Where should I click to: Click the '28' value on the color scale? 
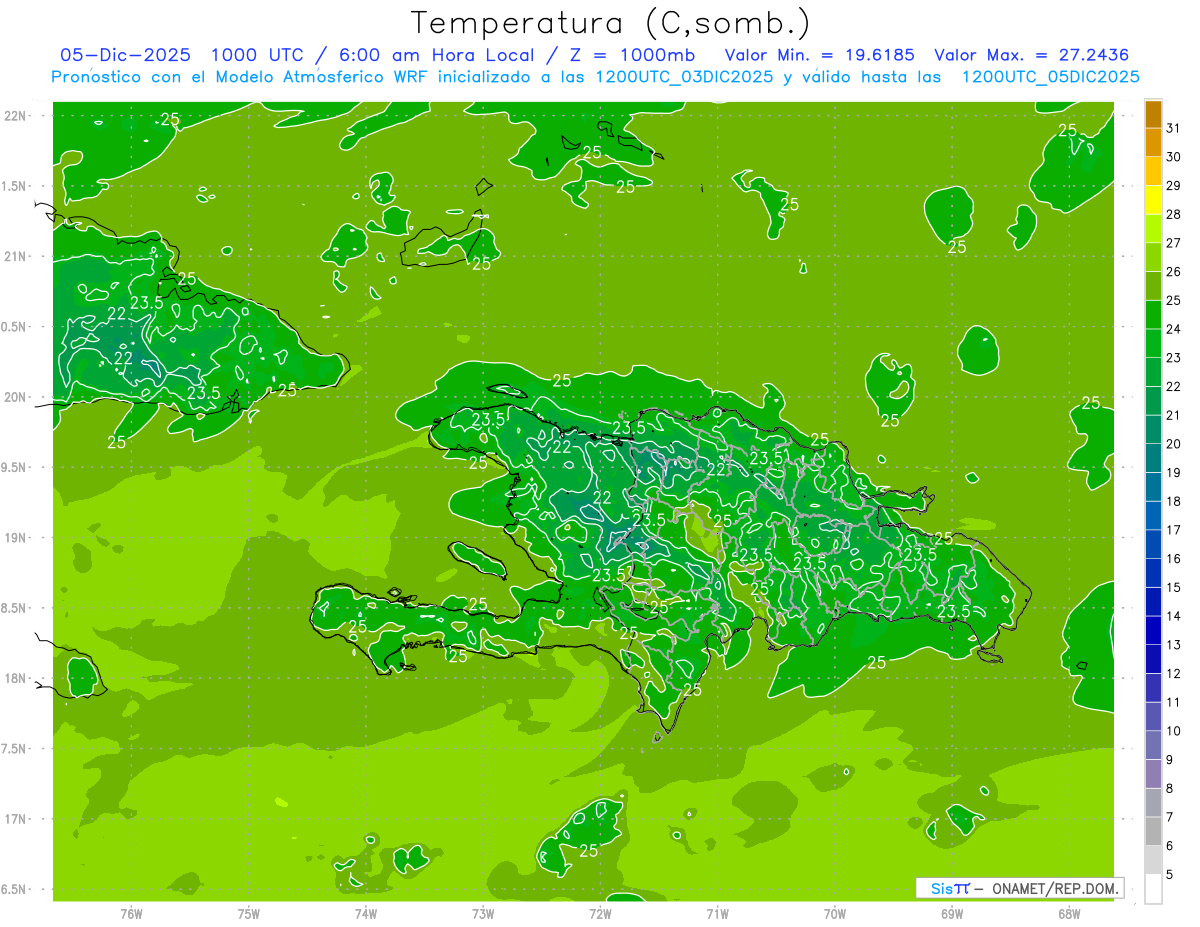coord(1173,215)
